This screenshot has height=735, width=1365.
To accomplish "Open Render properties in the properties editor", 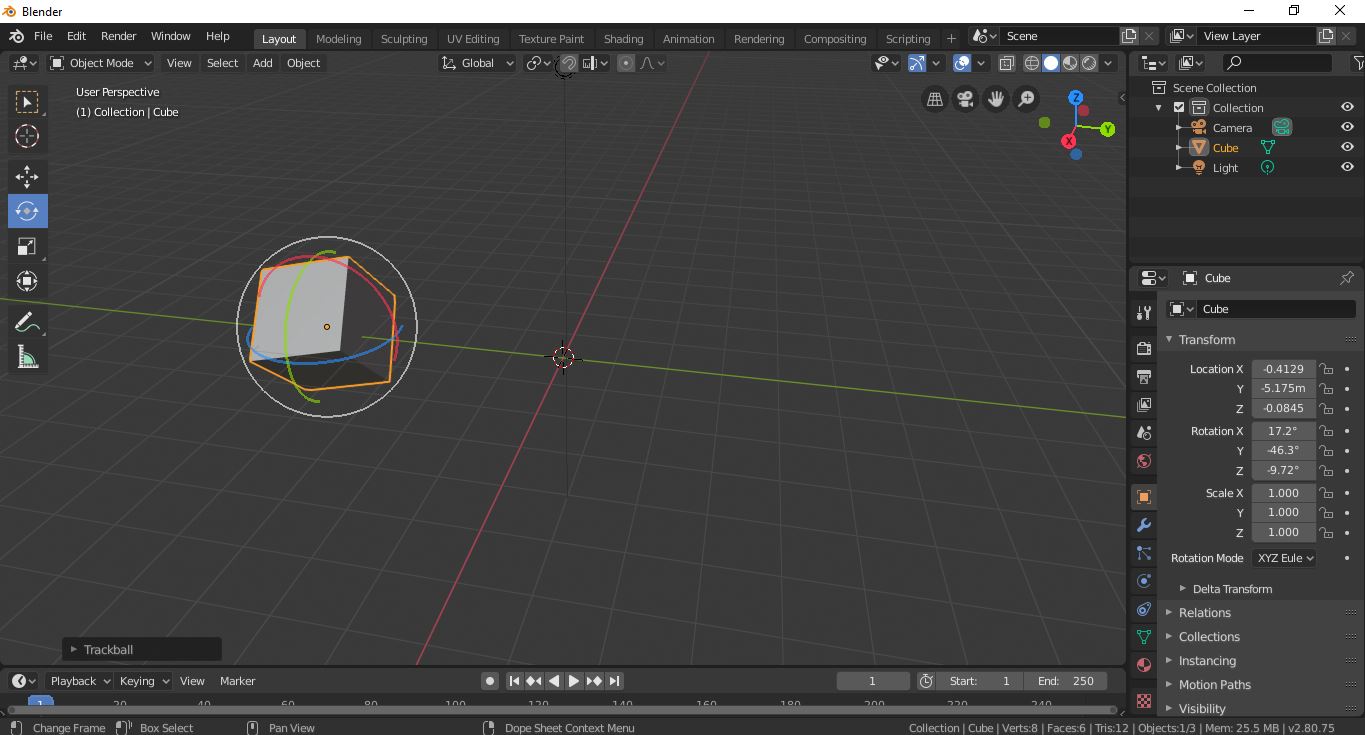I will (1143, 347).
